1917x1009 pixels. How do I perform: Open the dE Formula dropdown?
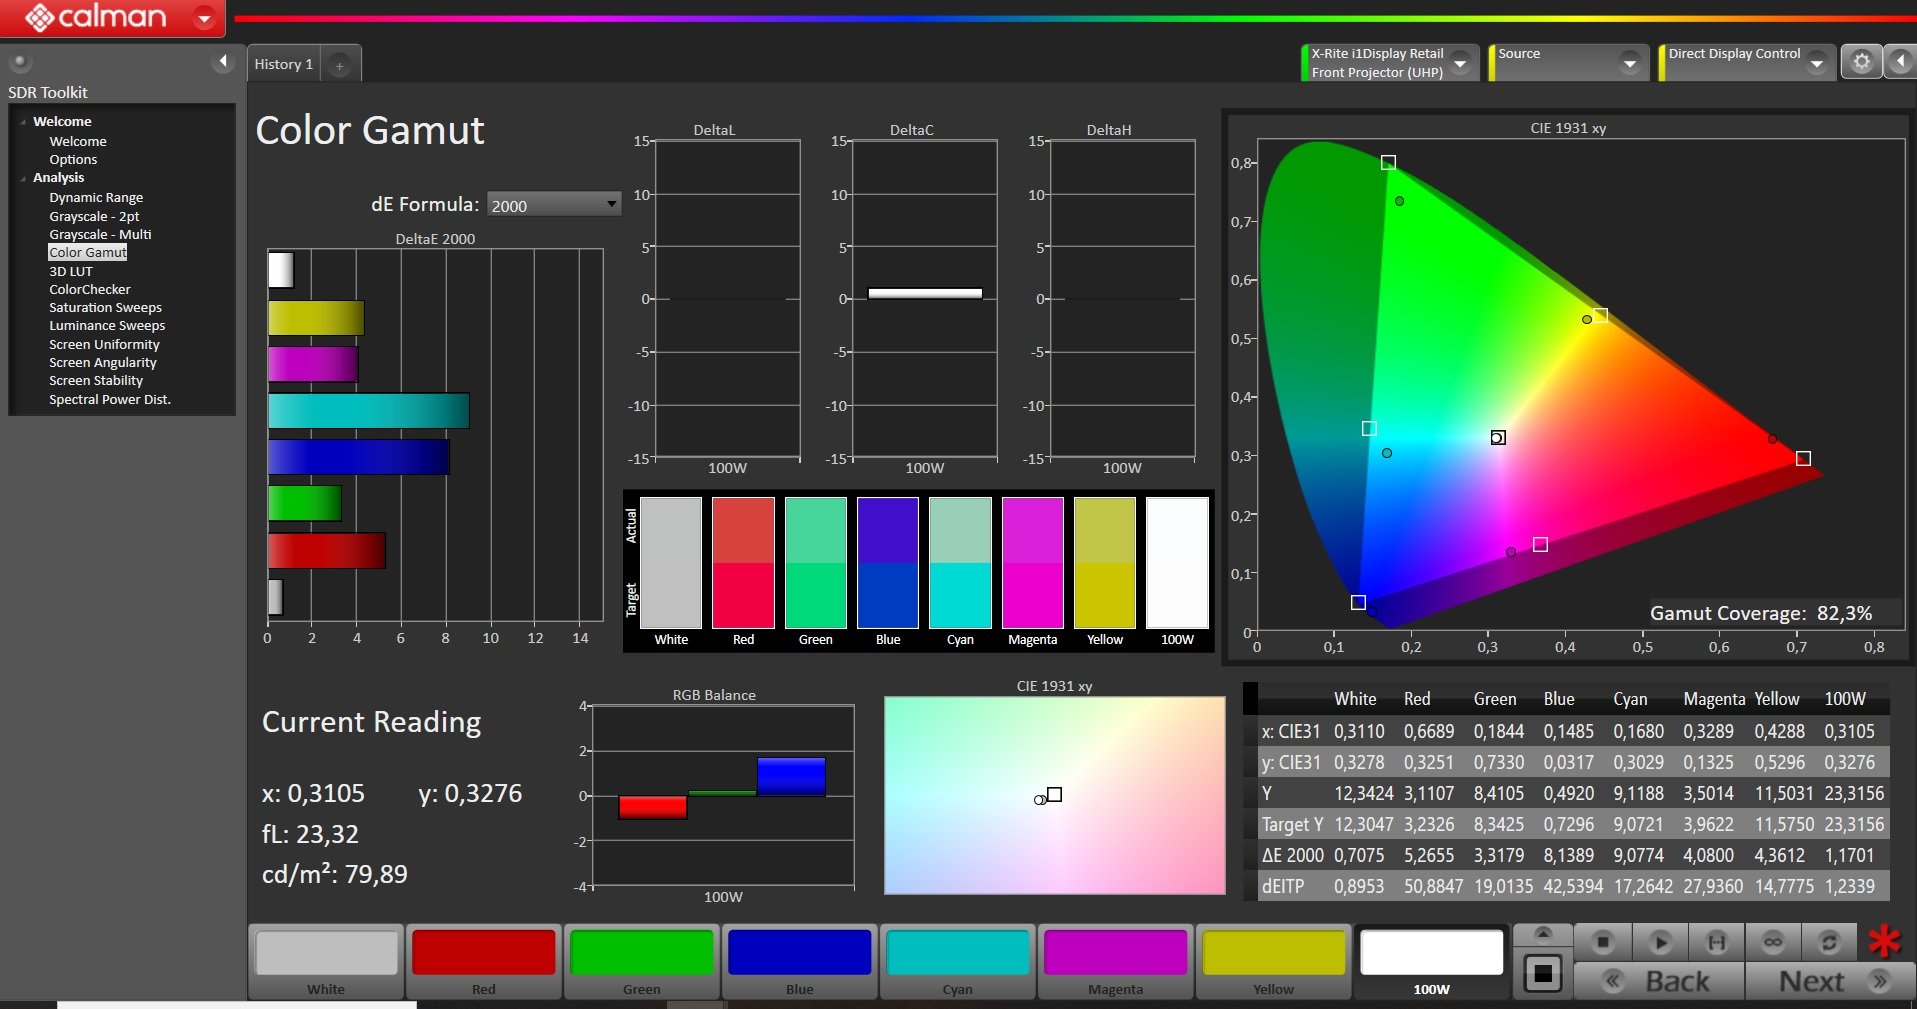(553, 205)
